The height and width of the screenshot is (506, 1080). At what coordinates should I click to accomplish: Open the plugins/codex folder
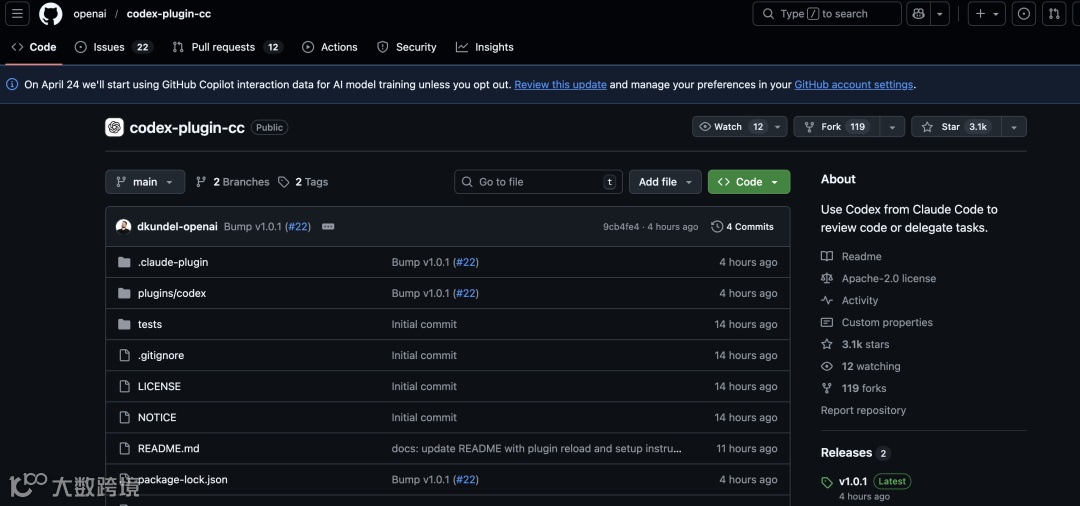tap(172, 293)
